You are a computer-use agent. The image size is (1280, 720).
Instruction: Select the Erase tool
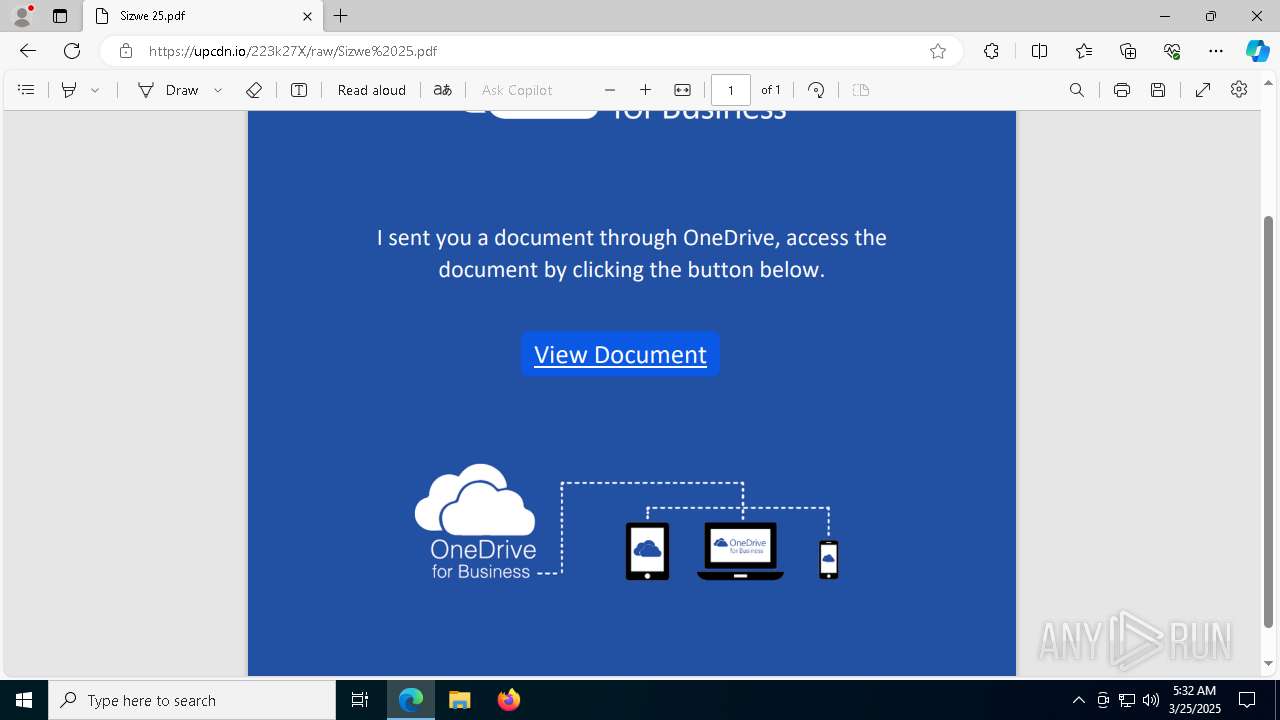pyautogui.click(x=254, y=90)
